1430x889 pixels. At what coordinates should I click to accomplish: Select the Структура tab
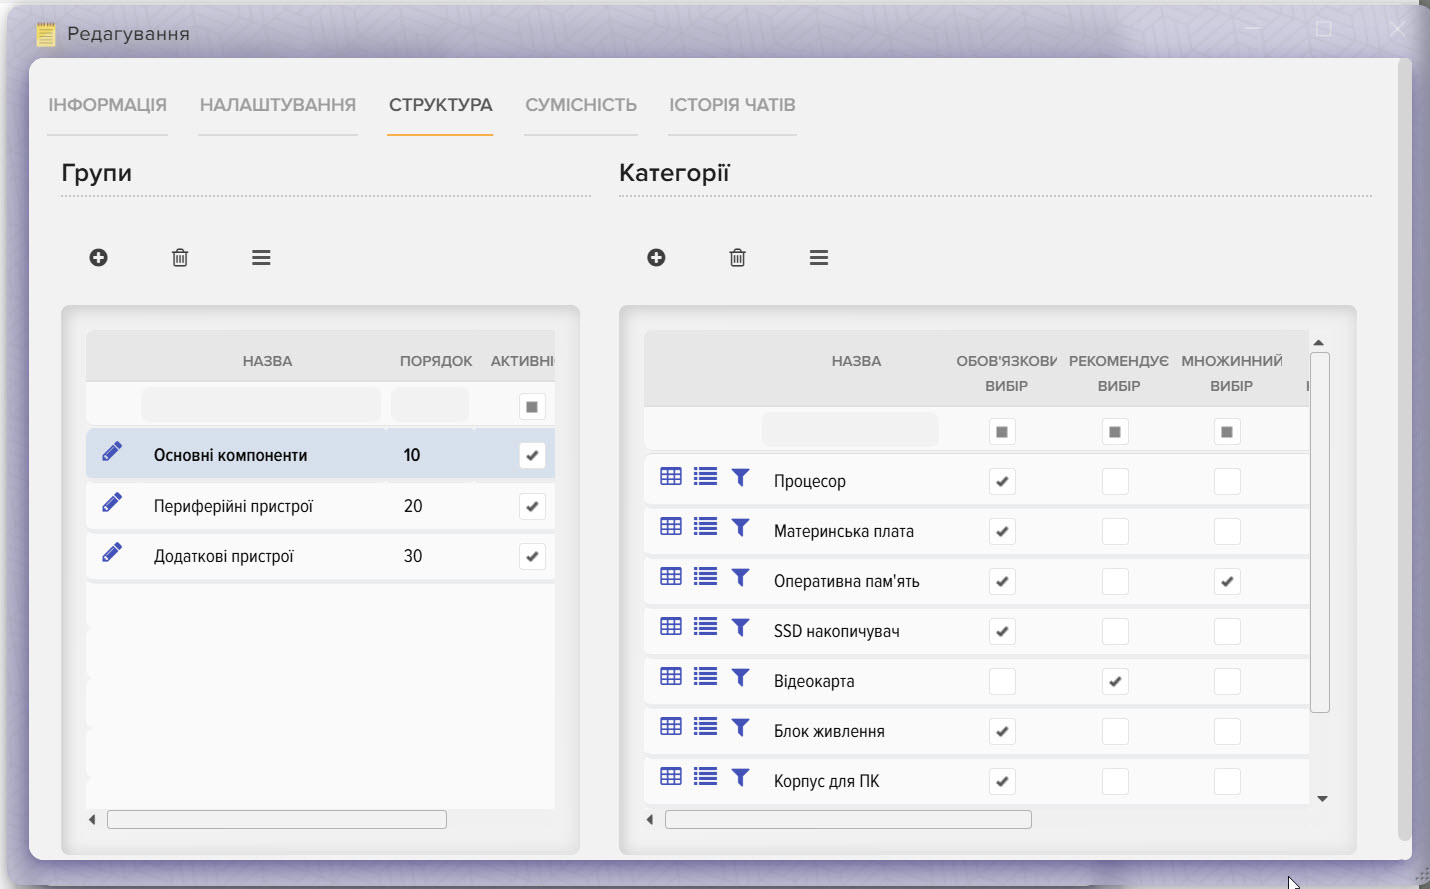pos(441,105)
